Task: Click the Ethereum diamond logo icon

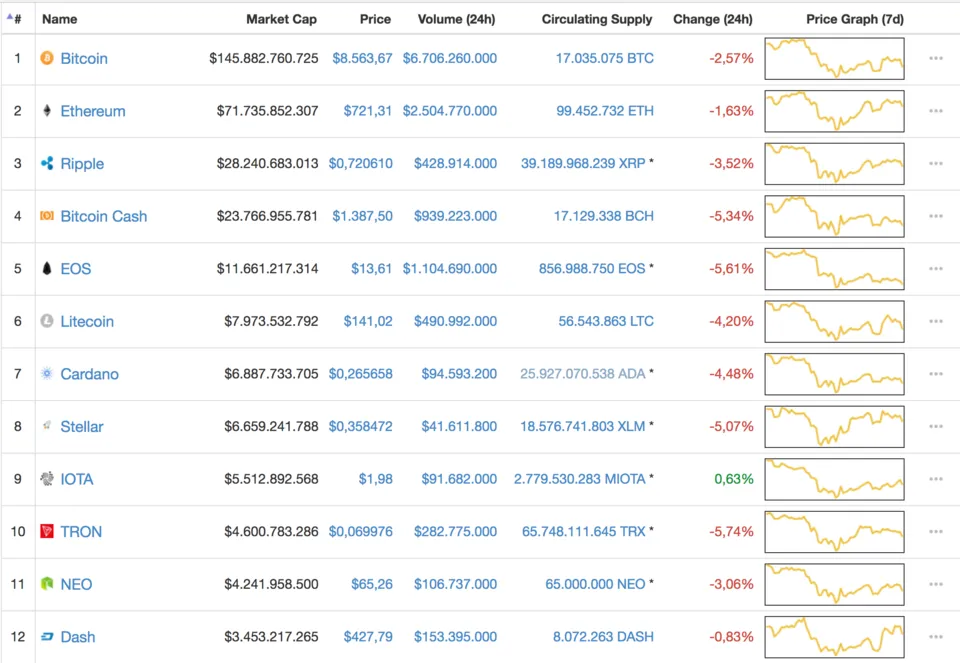Action: [47, 111]
